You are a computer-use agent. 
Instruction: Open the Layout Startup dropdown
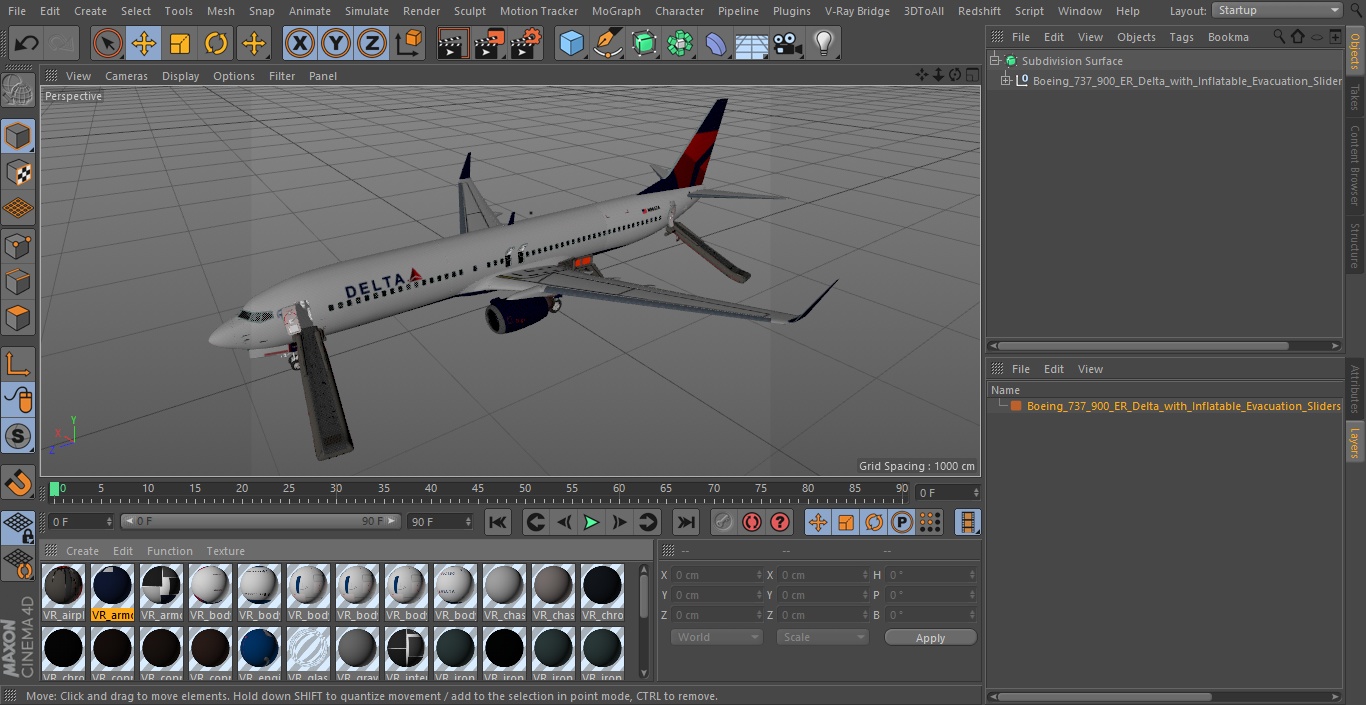[x=1278, y=10]
